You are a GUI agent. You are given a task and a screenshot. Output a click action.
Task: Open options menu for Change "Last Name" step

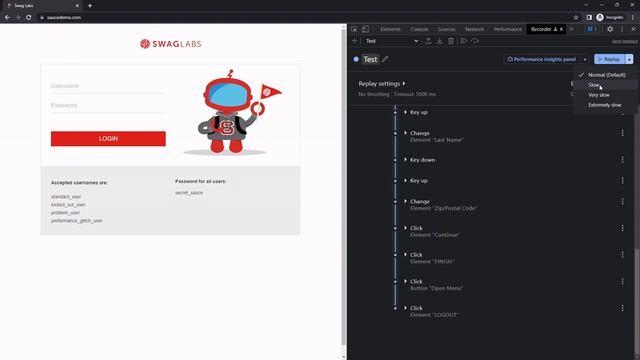(622, 133)
